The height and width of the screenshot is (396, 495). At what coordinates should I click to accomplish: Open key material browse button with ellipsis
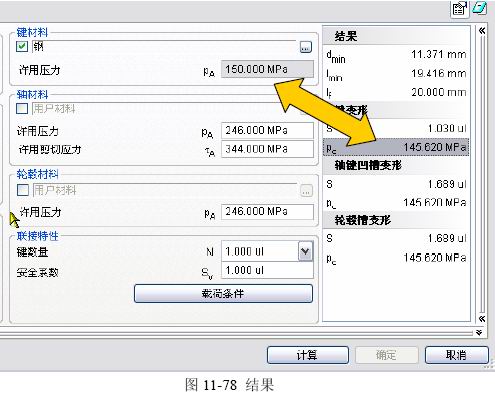click(305, 47)
